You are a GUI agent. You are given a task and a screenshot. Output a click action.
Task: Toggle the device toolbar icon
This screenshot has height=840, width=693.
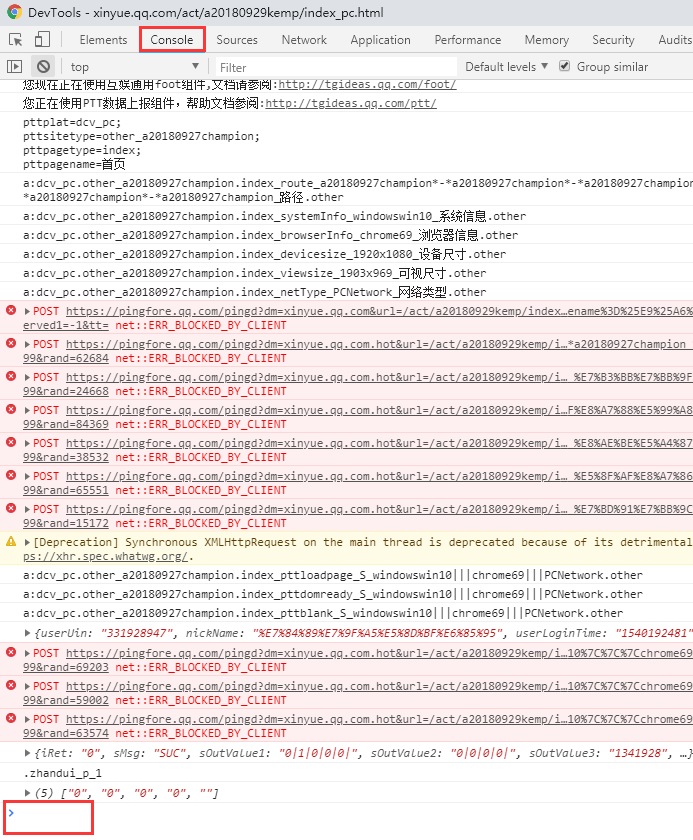pos(42,40)
